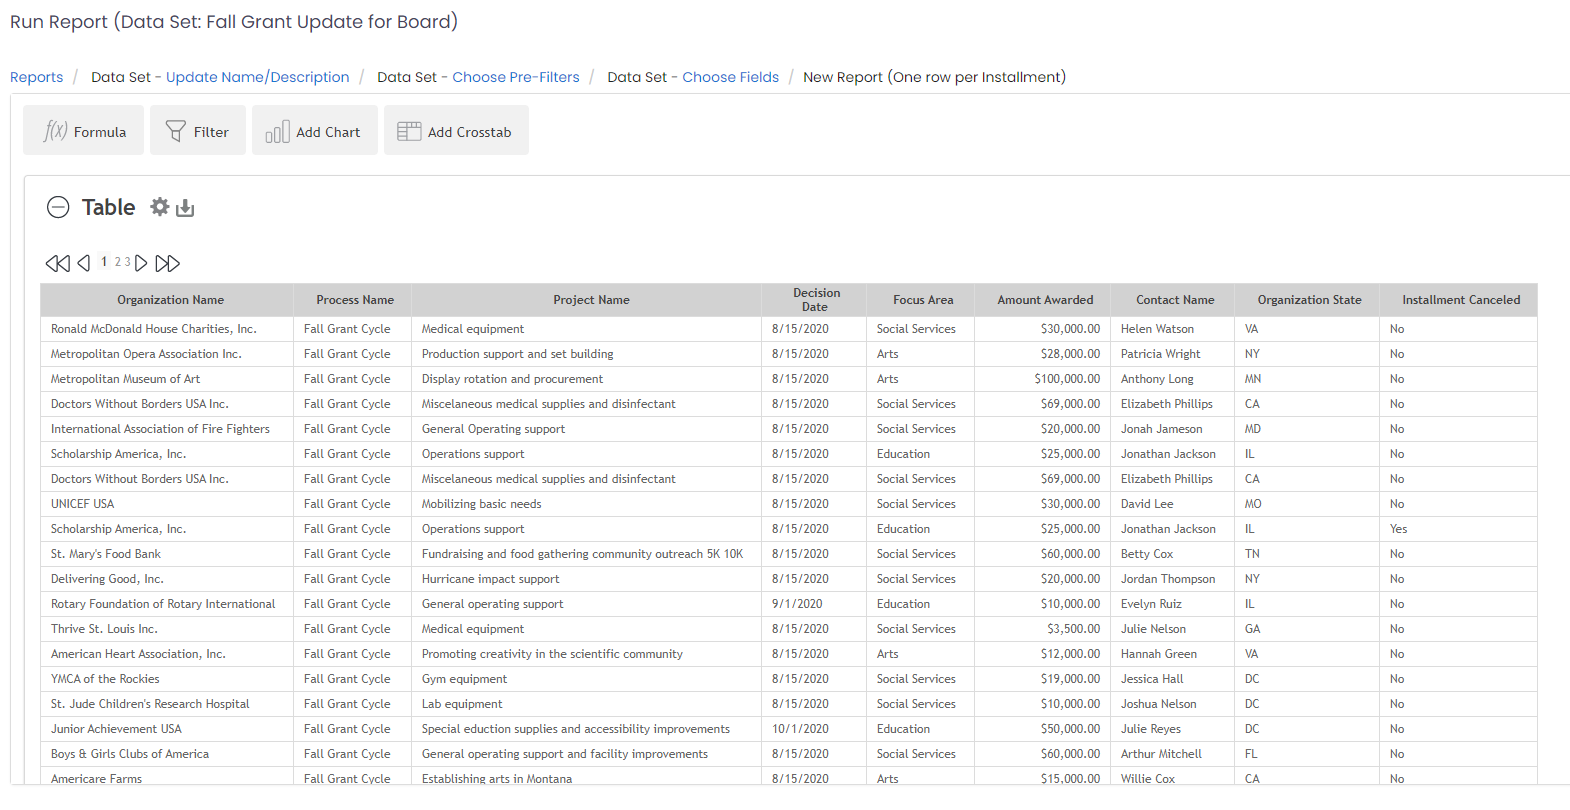Screen dimensions: 1570x810
Task: Click 'Promoting creativity in the scientific community' cell
Action: 587,654
